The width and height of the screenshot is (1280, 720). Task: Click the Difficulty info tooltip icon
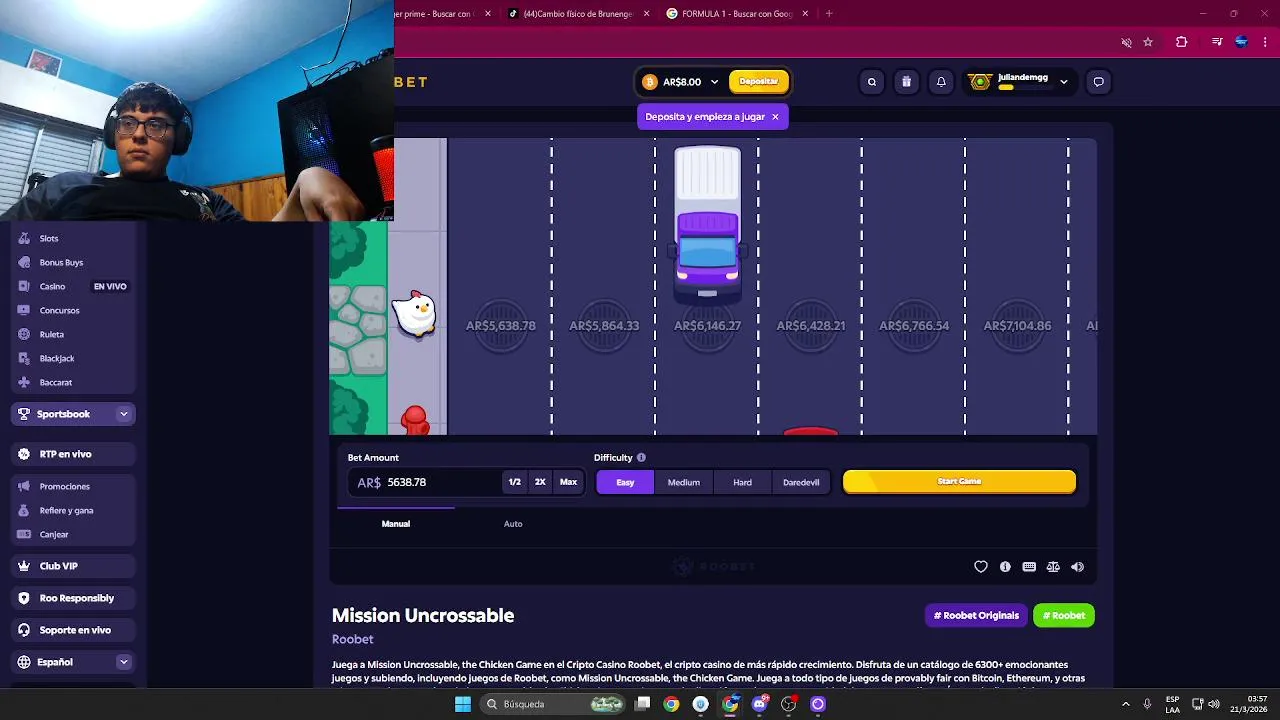pos(641,458)
